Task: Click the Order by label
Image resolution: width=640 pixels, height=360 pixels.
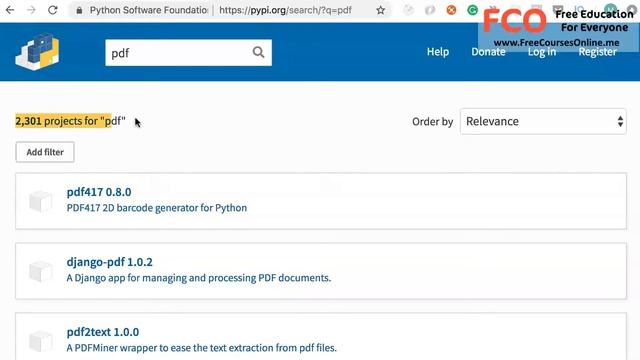Action: click(x=432, y=122)
